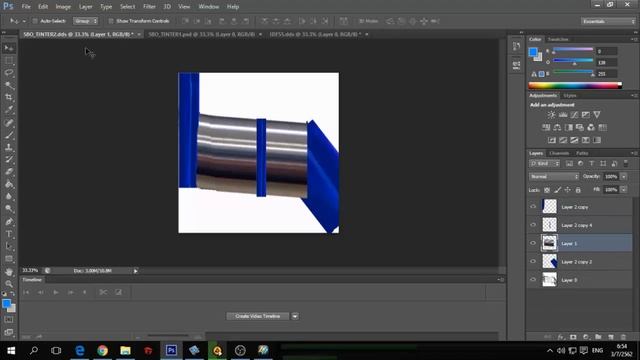This screenshot has width=640, height=360.
Task: Open the blend mode Normal dropdown
Action: click(554, 176)
